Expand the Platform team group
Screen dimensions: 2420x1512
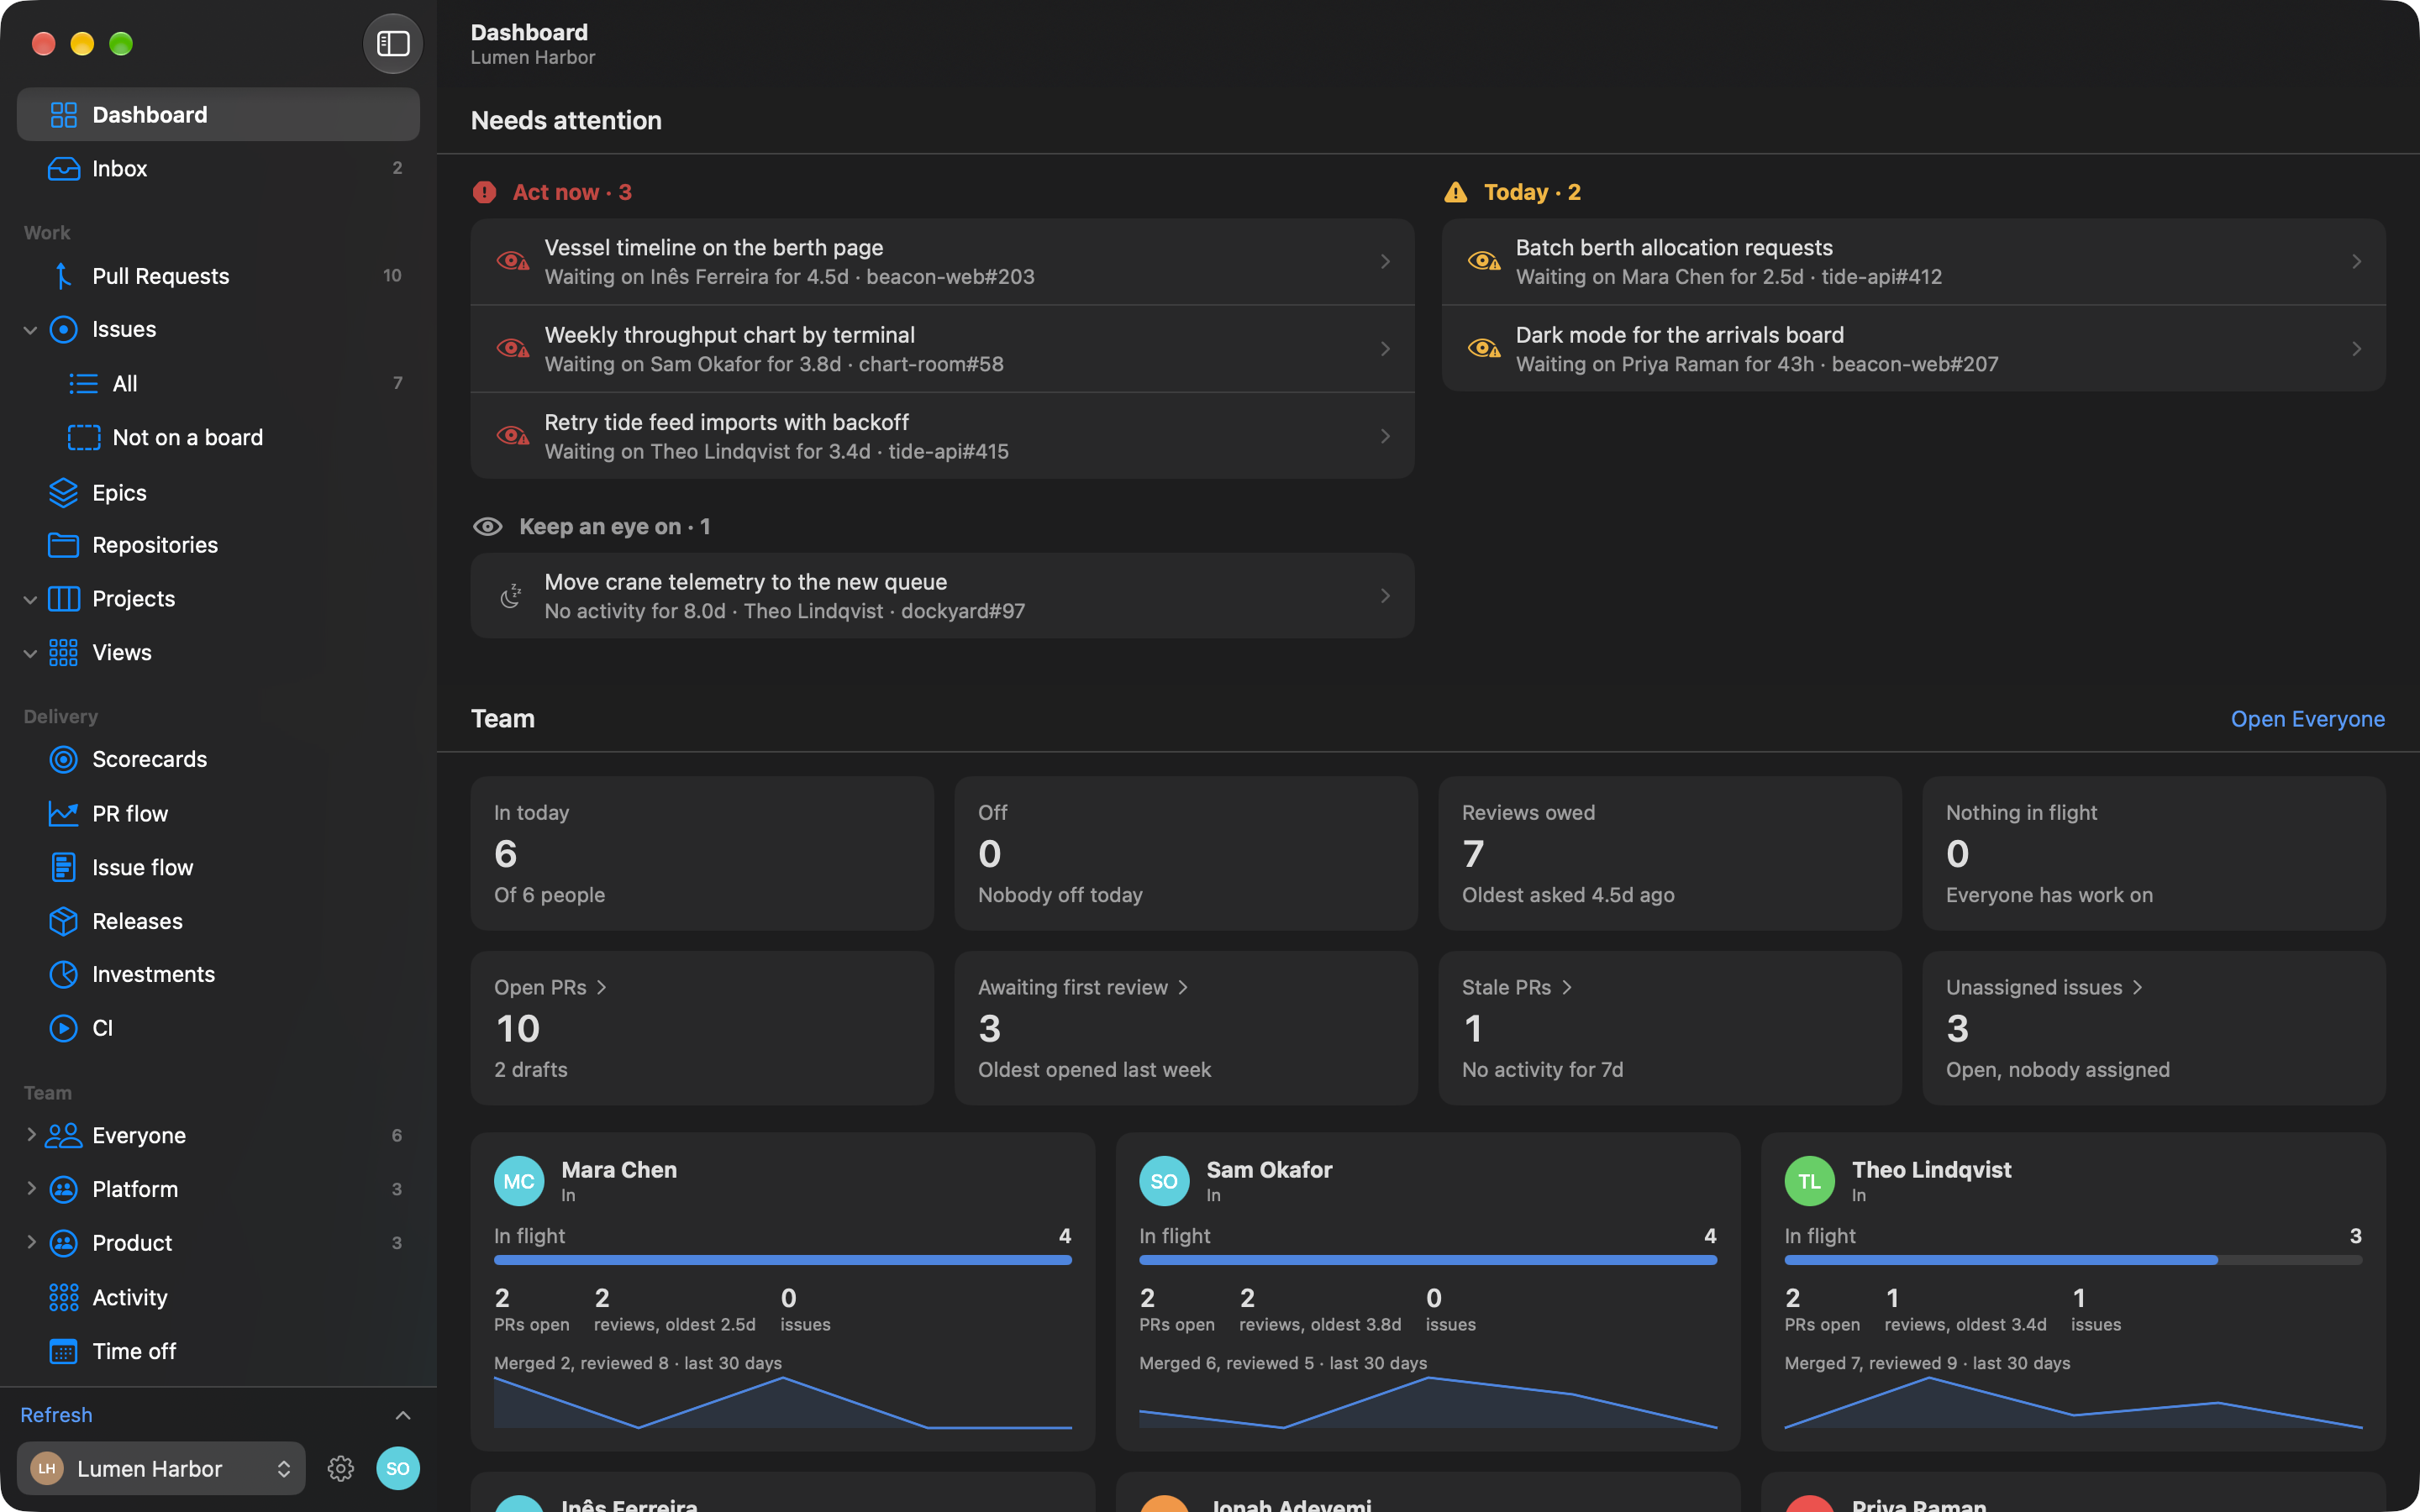pyautogui.click(x=30, y=1188)
